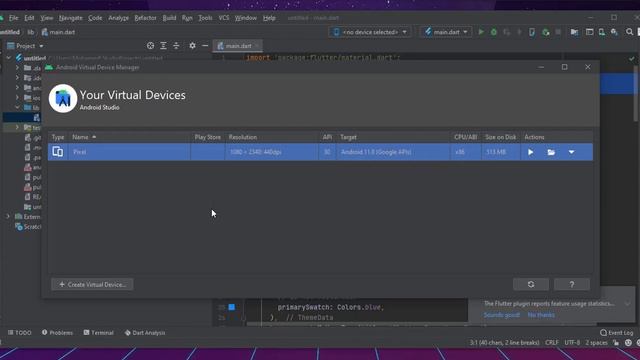
Task: Open the Tools menu
Action: pos(205,18)
